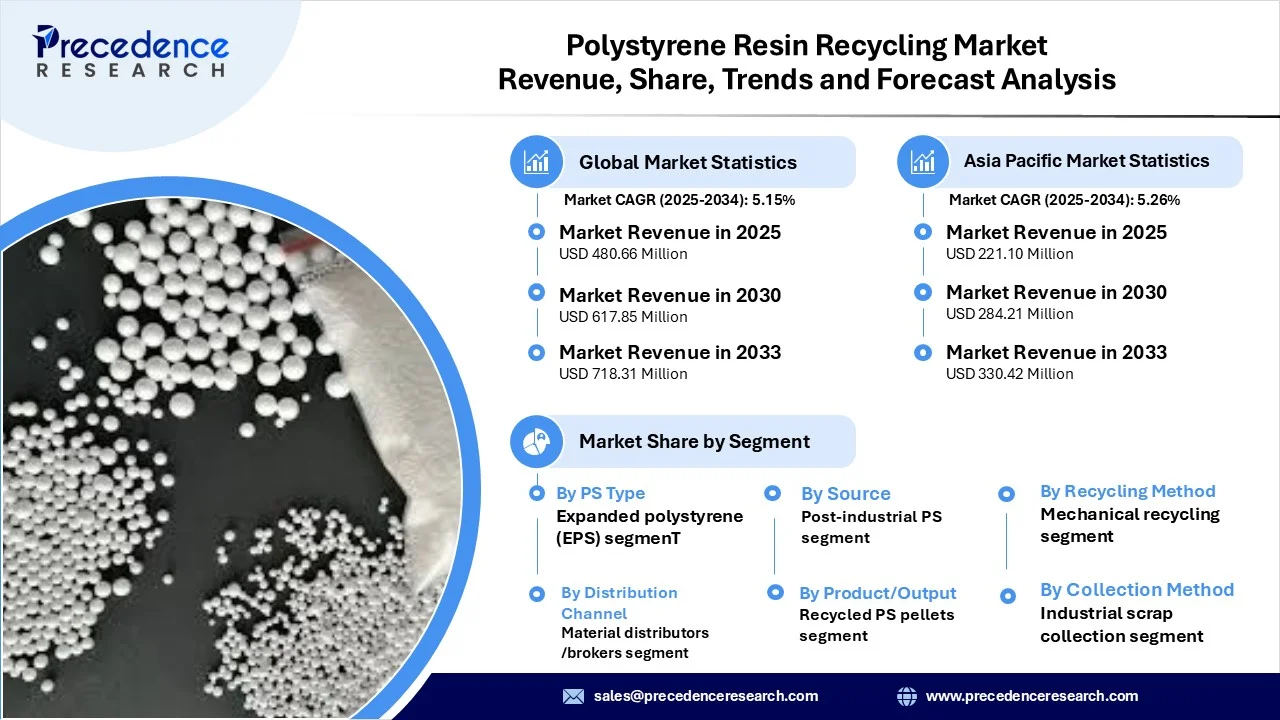1280x720 pixels.
Task: Click bullet beside USD 284.21 Million entry
Action: (x=923, y=292)
